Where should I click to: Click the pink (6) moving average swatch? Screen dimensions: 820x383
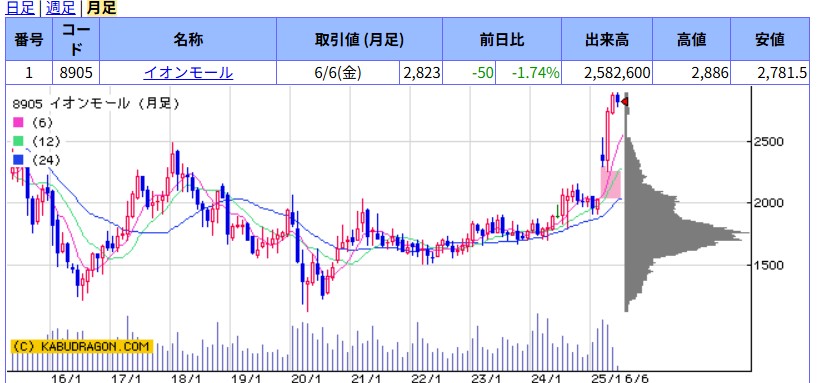click(x=19, y=122)
